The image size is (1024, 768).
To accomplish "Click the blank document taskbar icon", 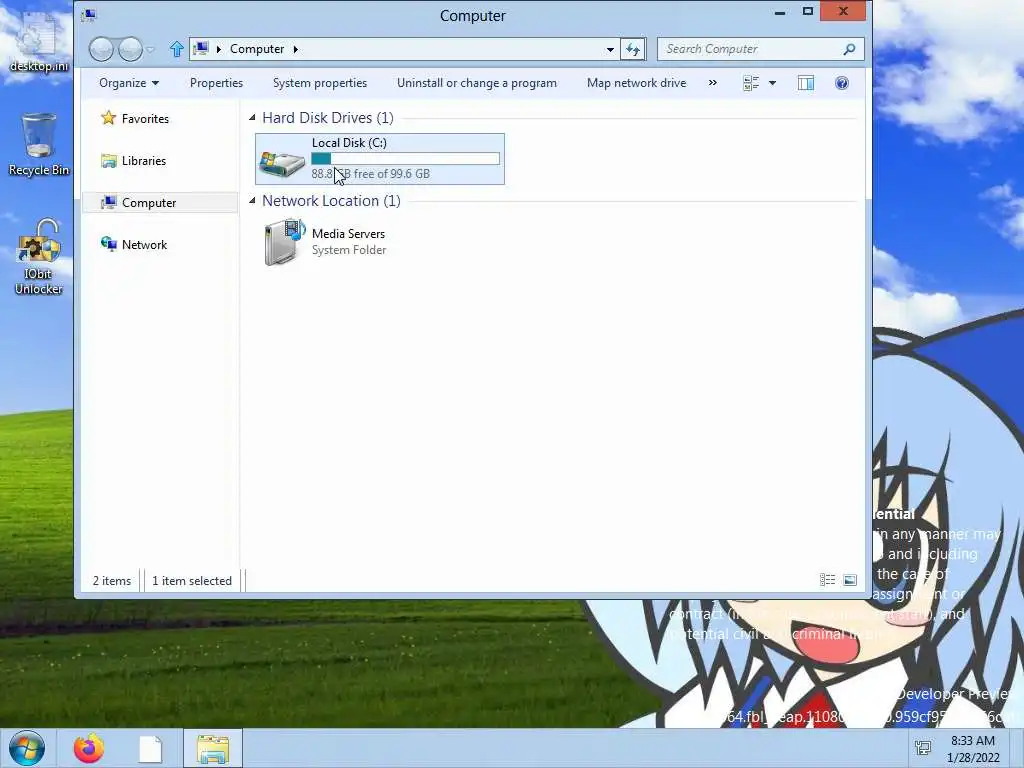I will 150,749.
